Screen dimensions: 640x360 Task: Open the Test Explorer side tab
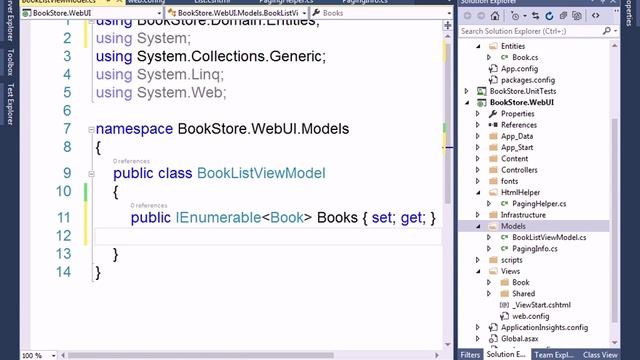[x=11, y=104]
